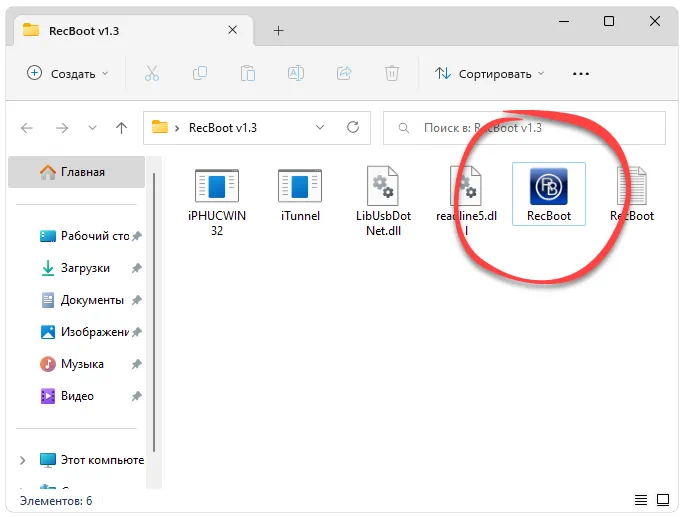Click pin icon next to Видео
Screen dimensions: 687x517
(x=137, y=396)
